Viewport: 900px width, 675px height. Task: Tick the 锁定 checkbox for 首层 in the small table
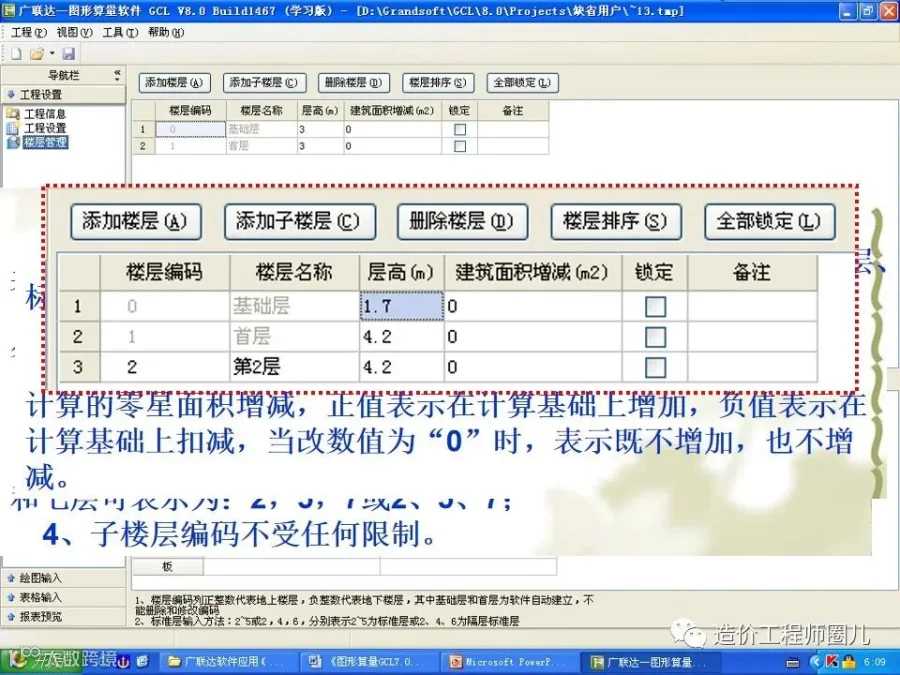tap(460, 146)
